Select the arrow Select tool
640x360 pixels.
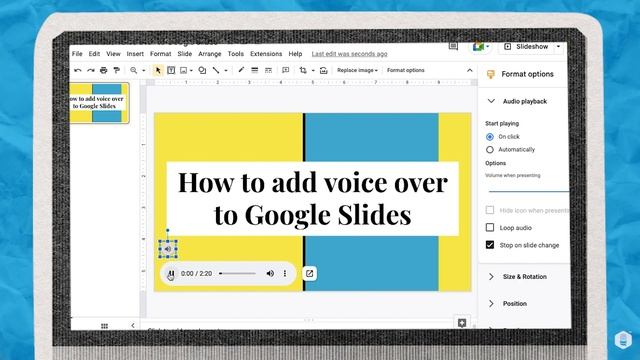tap(158, 70)
